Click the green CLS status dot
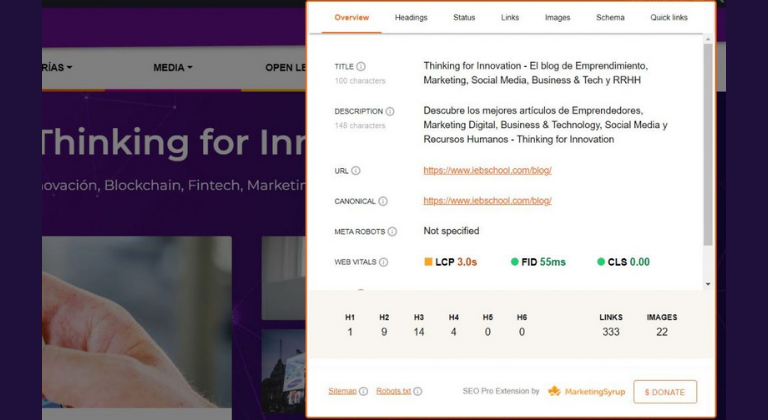Screen dimensions: 768x420 pos(601,262)
